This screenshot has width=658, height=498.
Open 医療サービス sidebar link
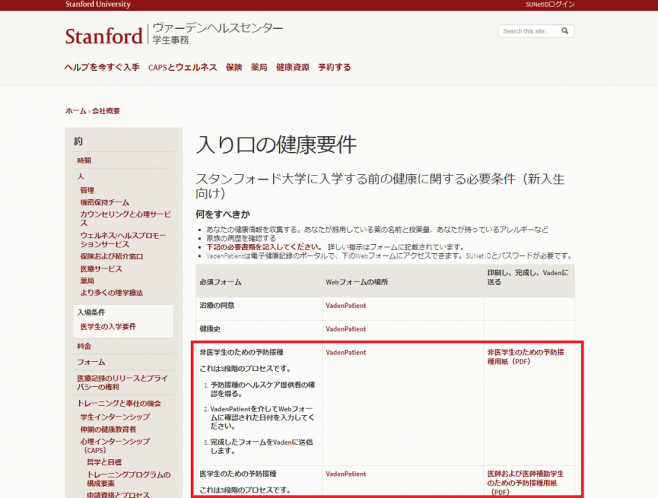(101, 269)
